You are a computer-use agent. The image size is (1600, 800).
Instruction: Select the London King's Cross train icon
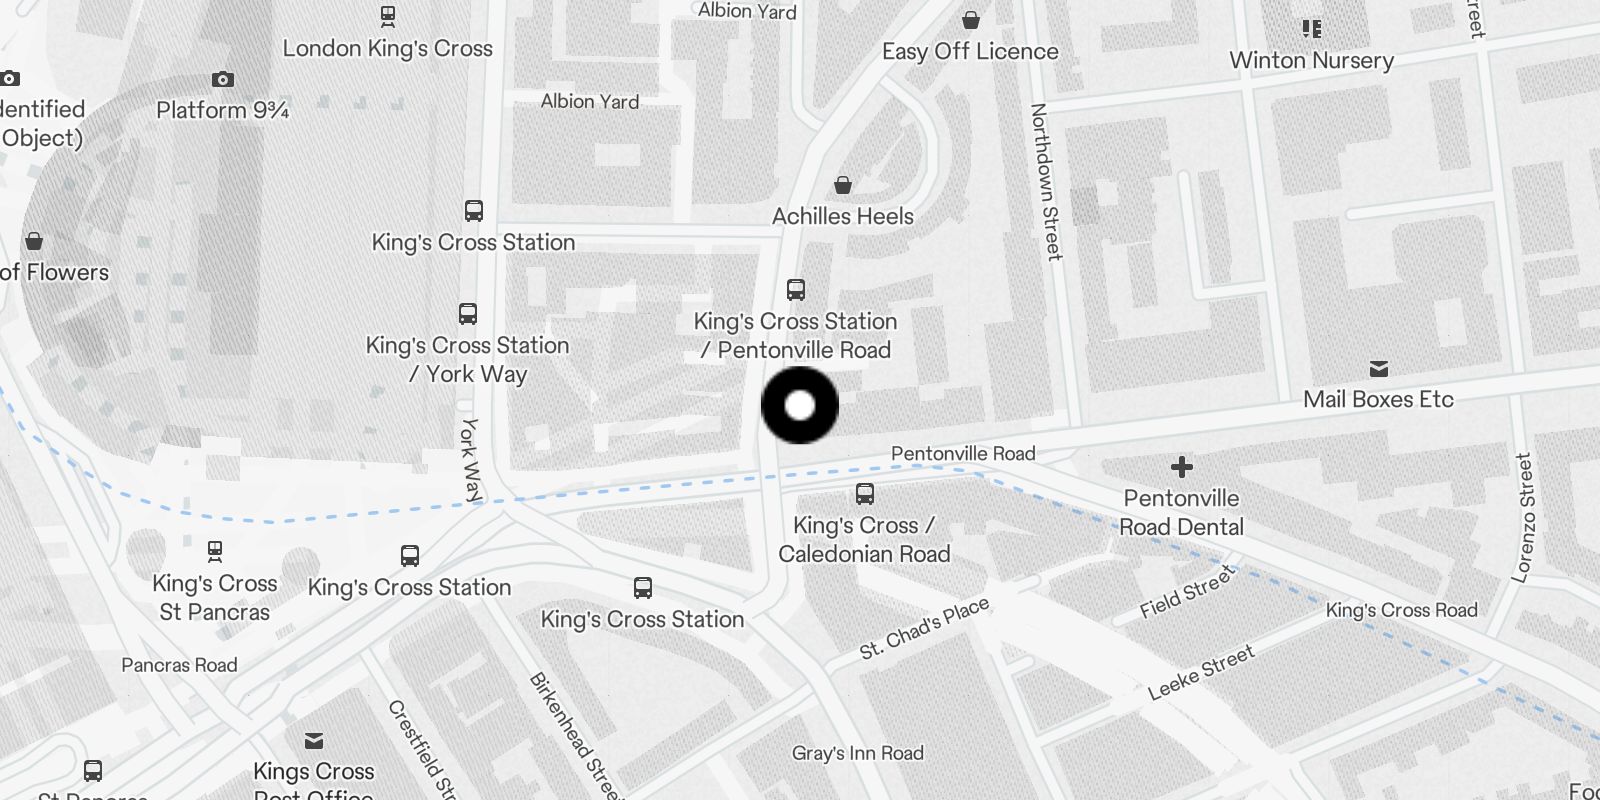[388, 16]
